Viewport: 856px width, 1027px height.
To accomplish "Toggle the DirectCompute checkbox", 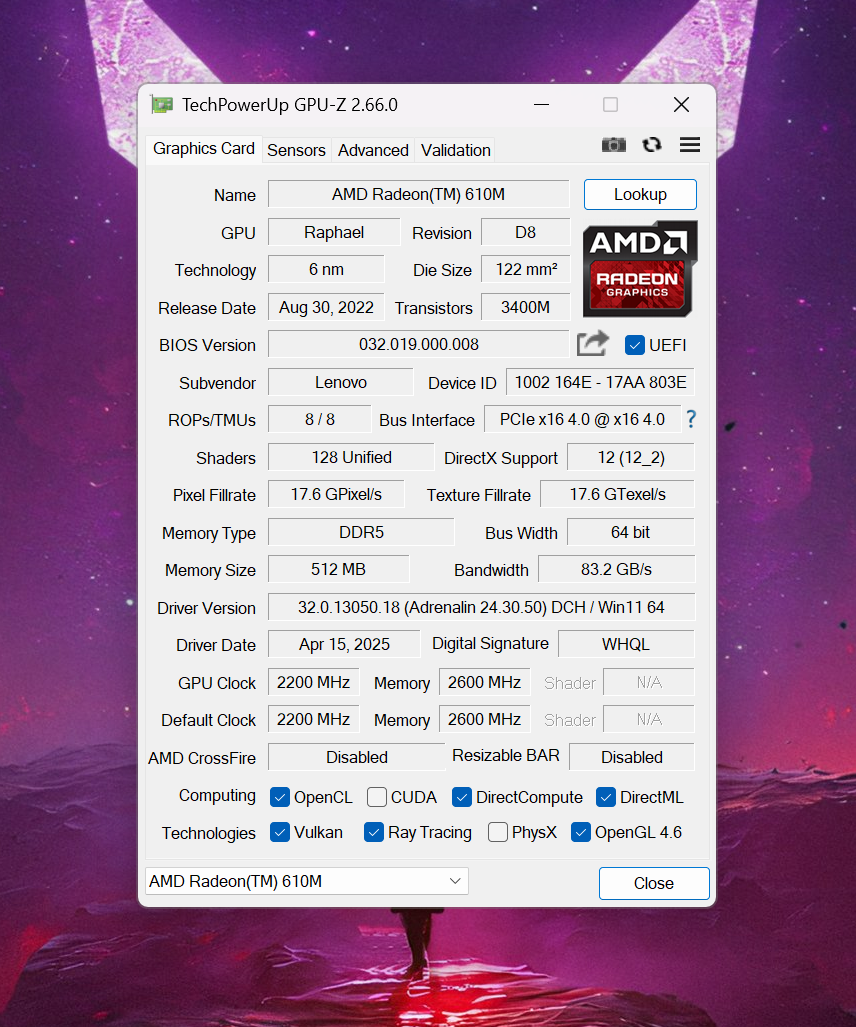I will point(462,797).
